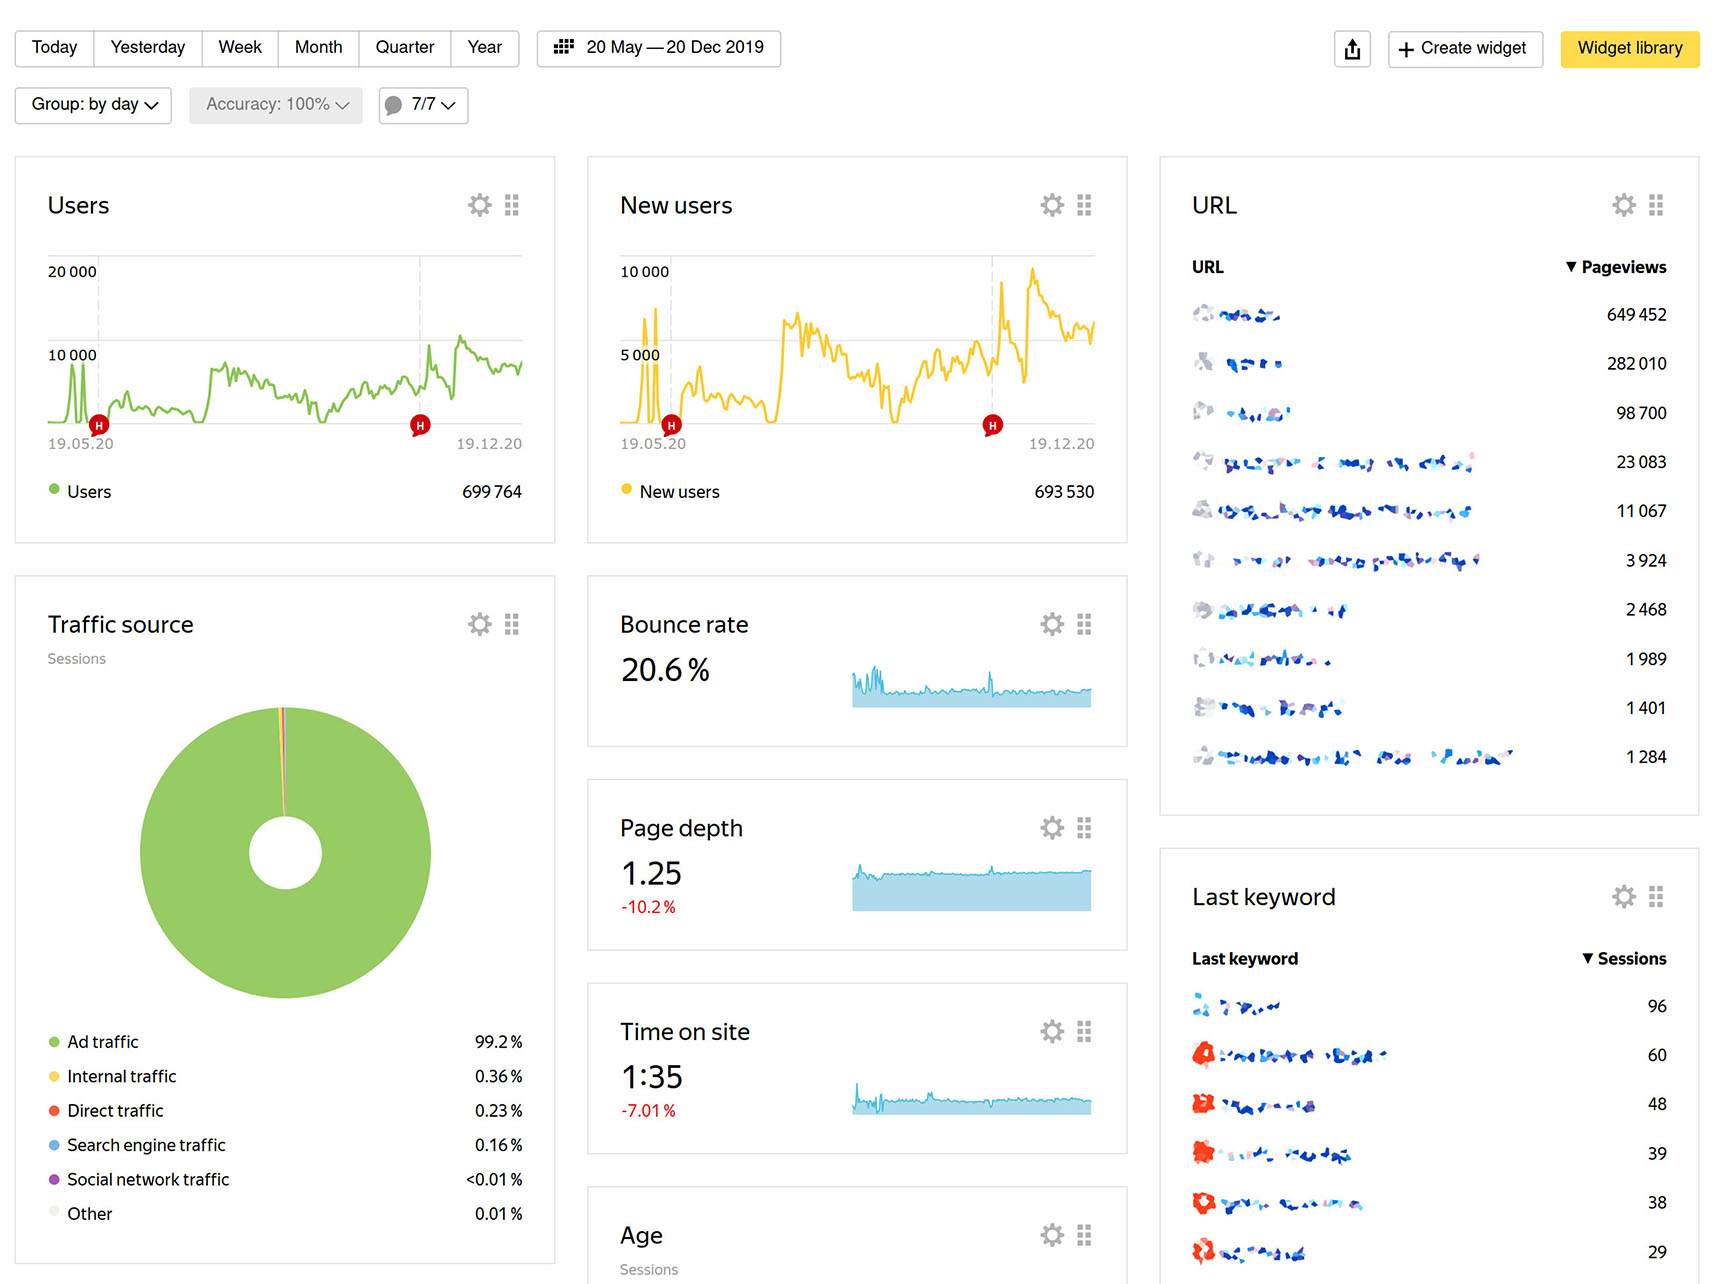The image size is (1732, 1284).
Task: Open the 20 May — 20 Dec 2019 date picker
Action: [x=658, y=48]
